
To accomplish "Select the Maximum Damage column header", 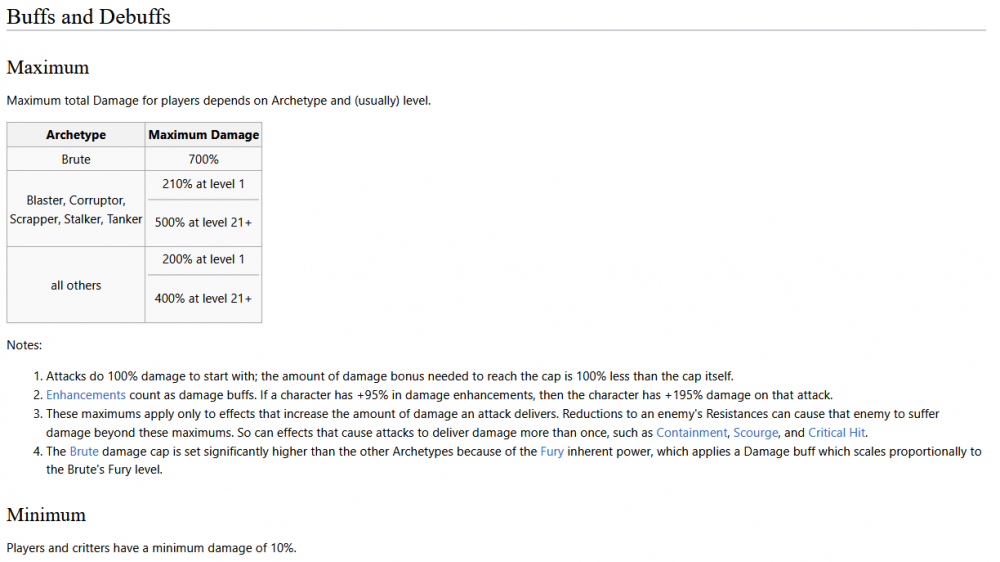I will [x=203, y=135].
